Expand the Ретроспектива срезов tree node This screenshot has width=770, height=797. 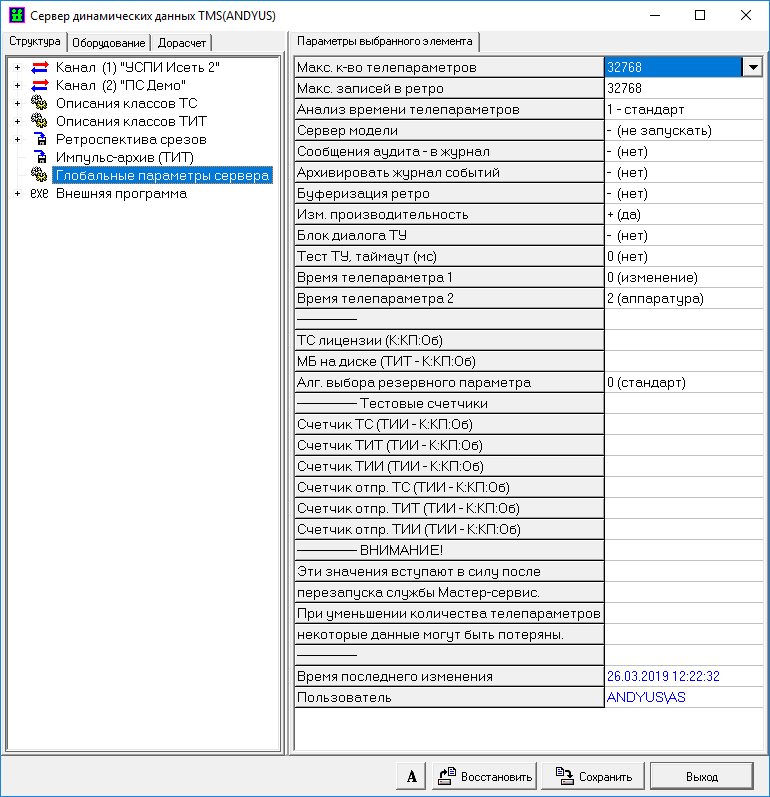(x=17, y=139)
